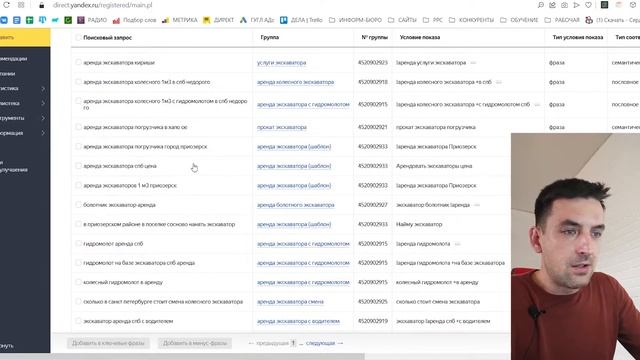Open the ДИРЕКТ bookmark
The height and width of the screenshot is (360, 640).
pyautogui.click(x=219, y=20)
